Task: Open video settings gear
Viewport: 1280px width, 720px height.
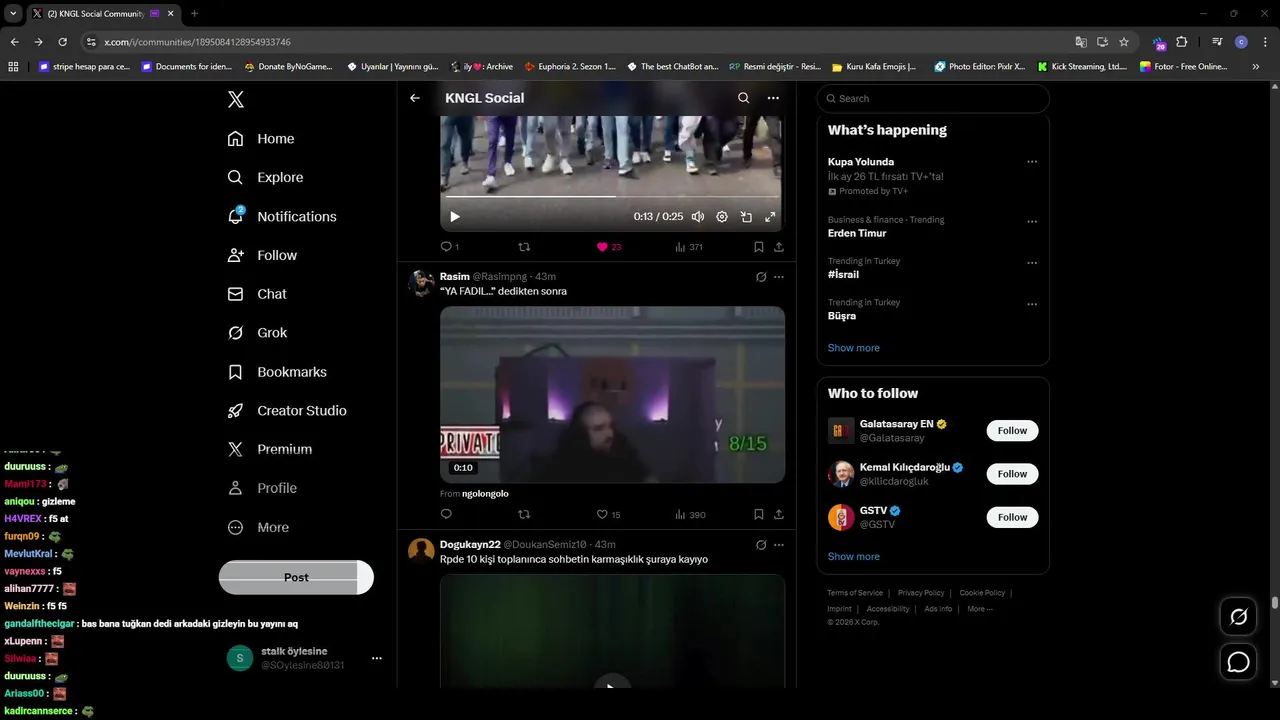Action: [x=722, y=217]
